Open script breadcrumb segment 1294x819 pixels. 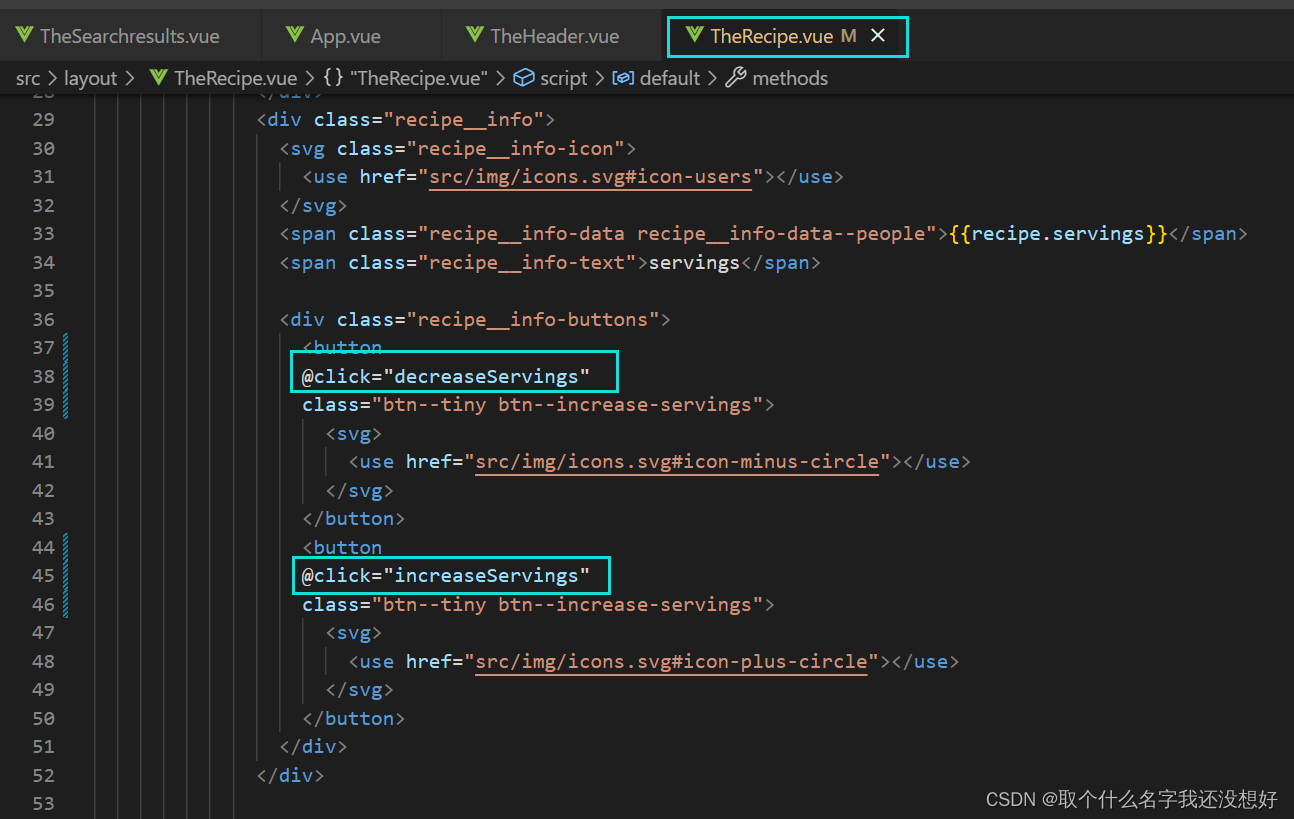[564, 78]
